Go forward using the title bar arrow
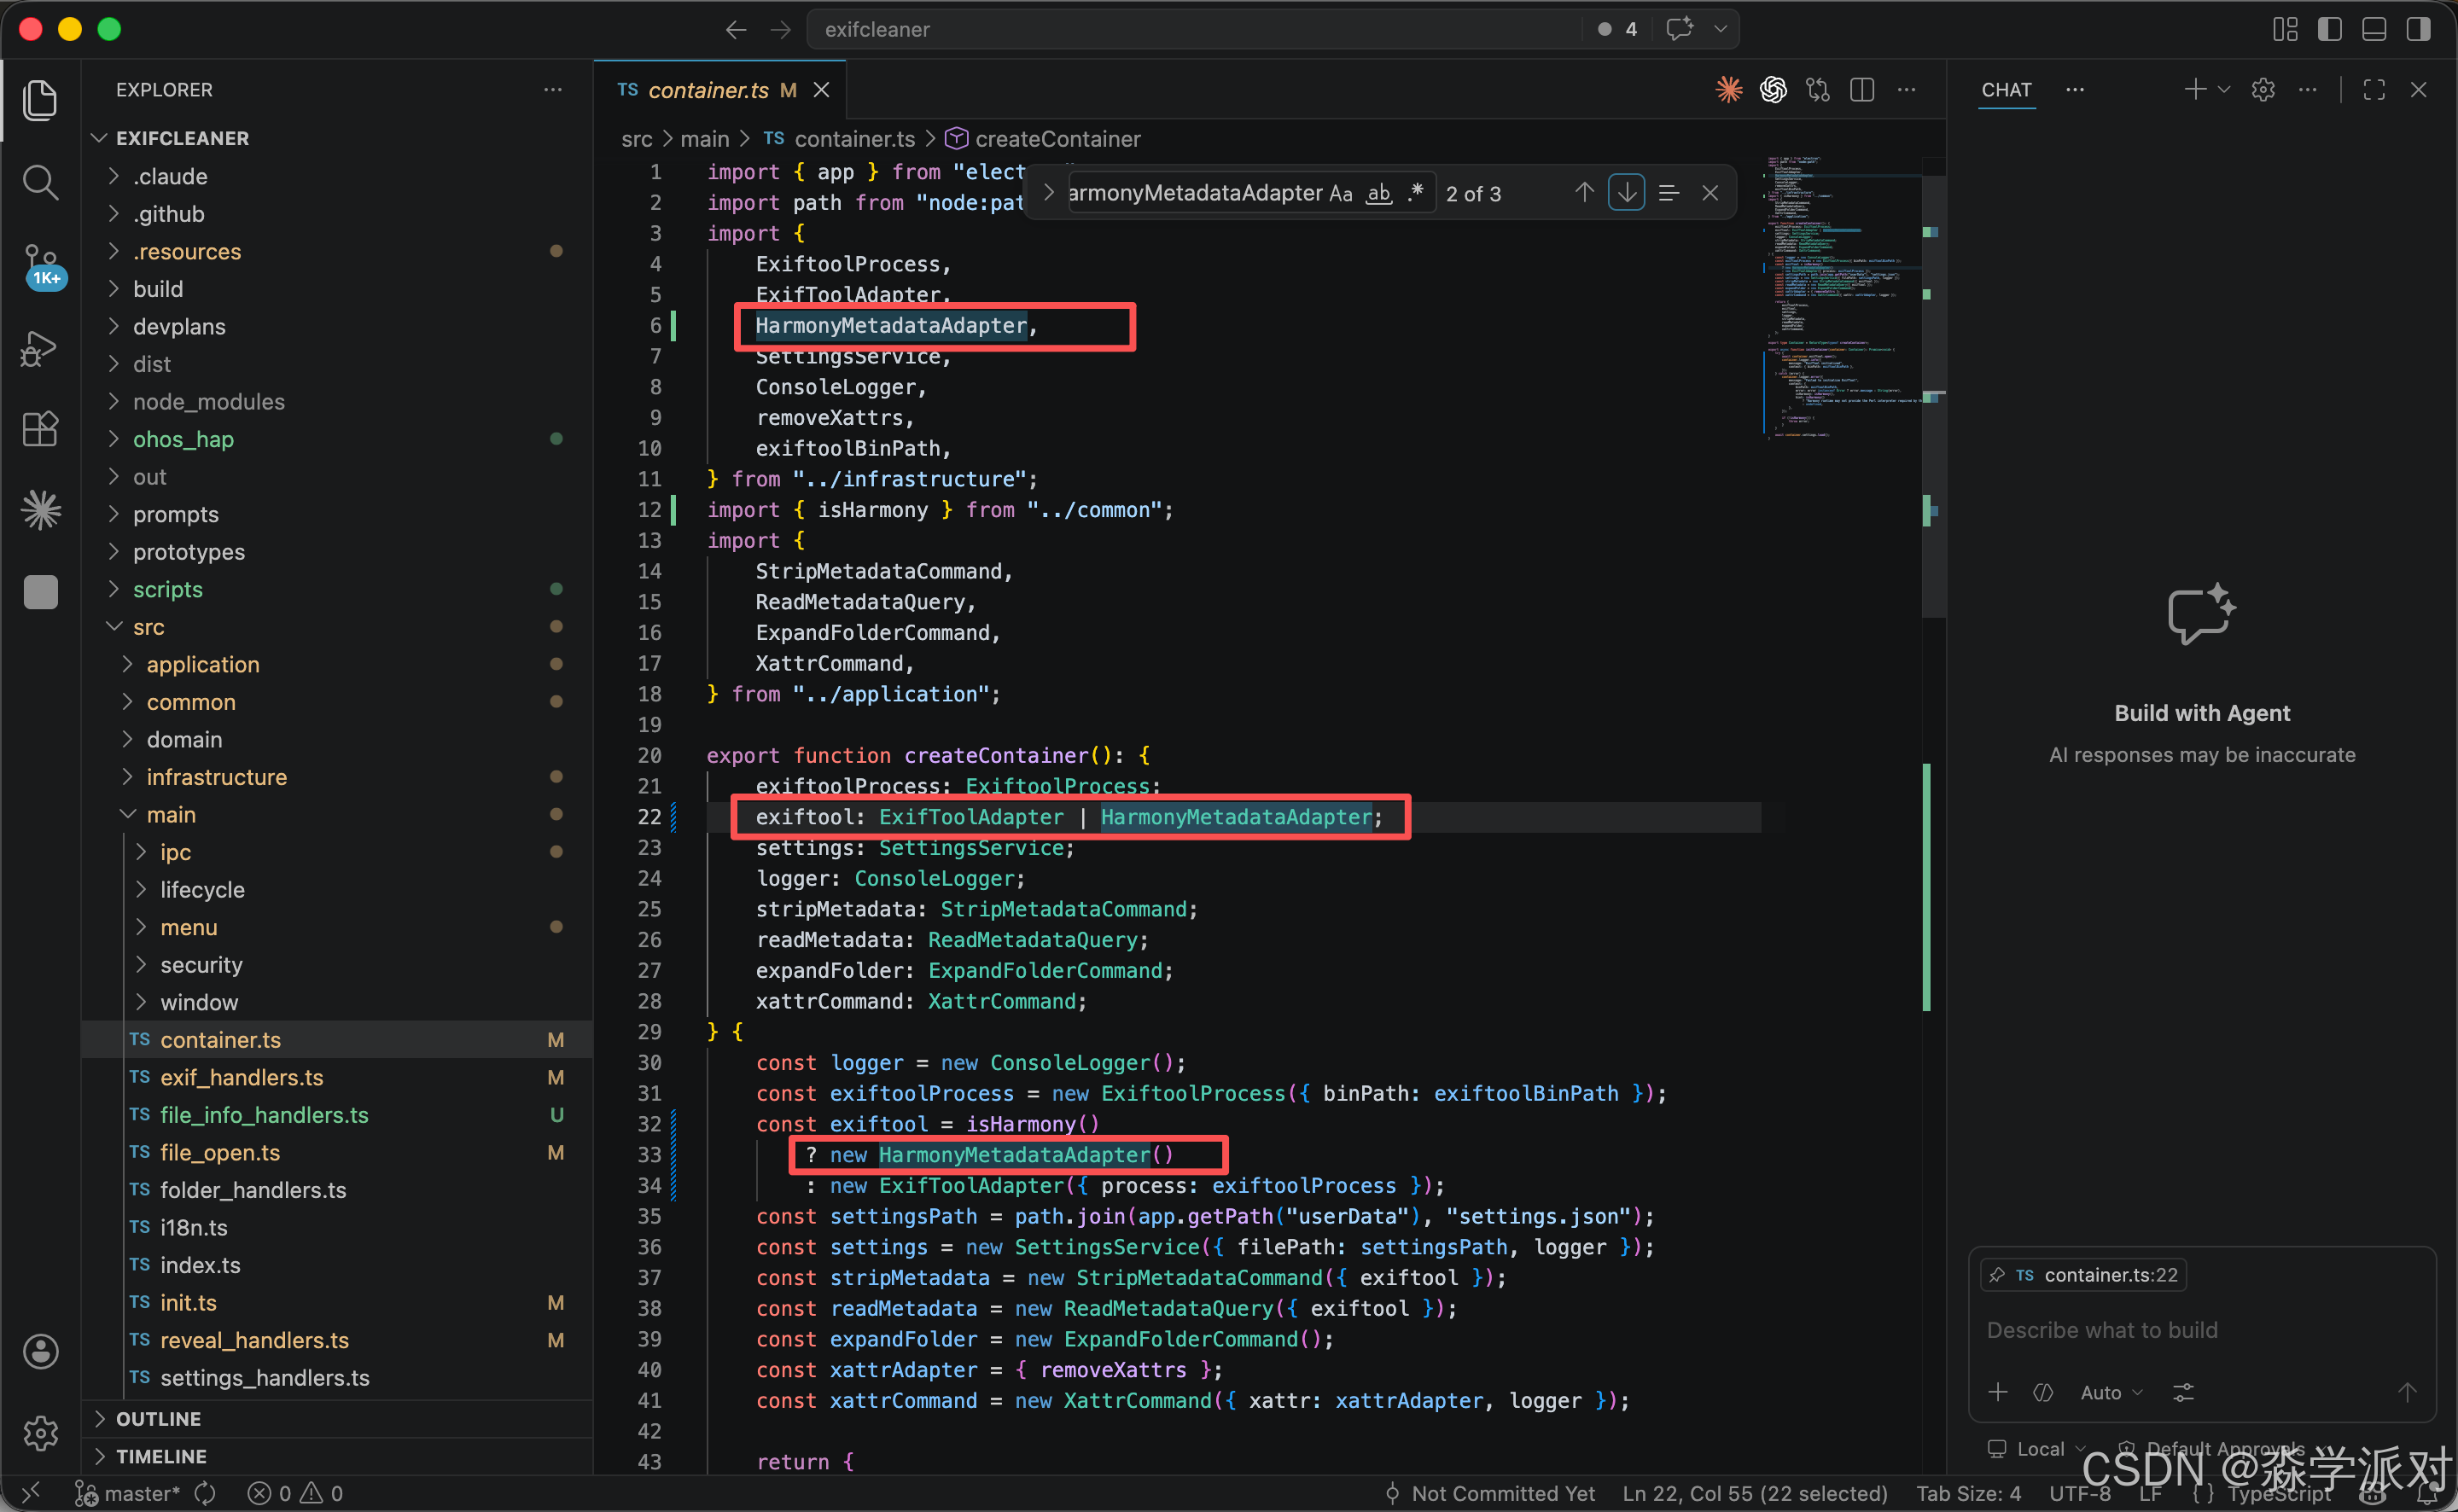The width and height of the screenshot is (2458, 1512). click(780, 30)
